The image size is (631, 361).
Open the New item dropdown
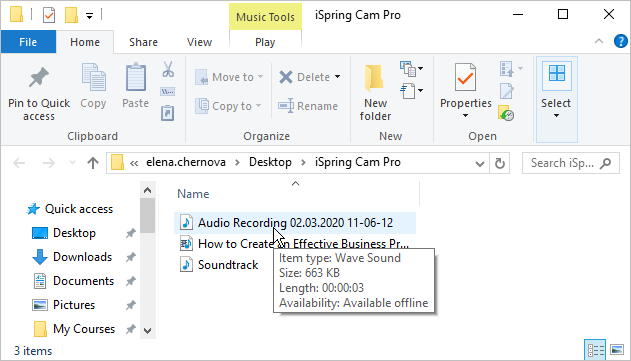(411, 69)
